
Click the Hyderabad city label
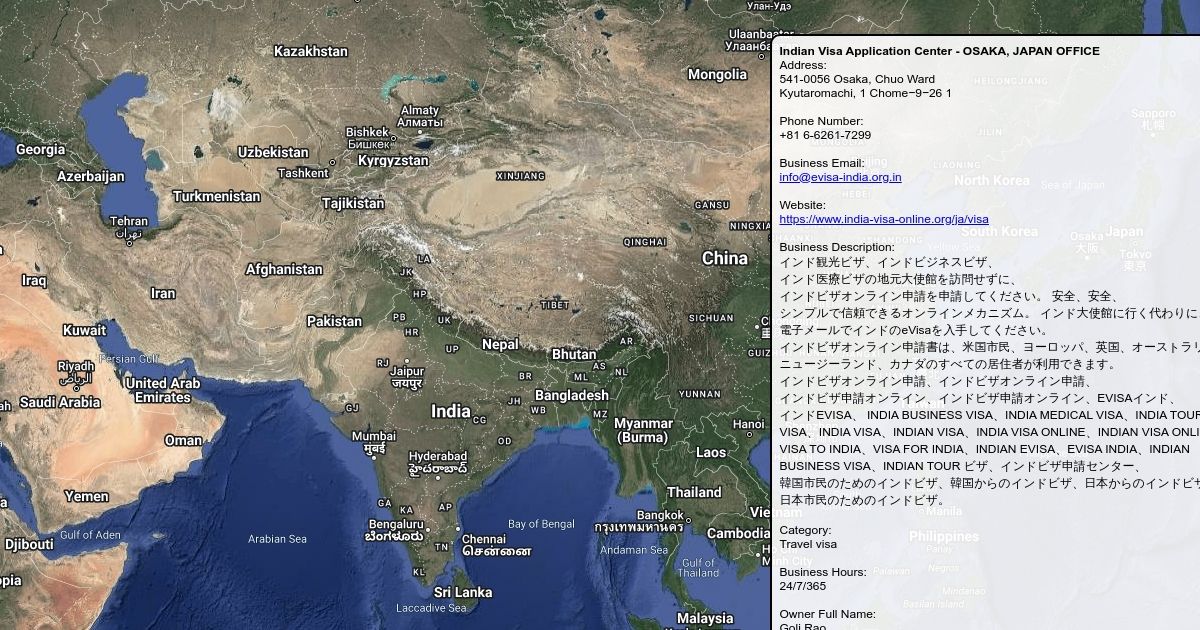[x=438, y=462]
